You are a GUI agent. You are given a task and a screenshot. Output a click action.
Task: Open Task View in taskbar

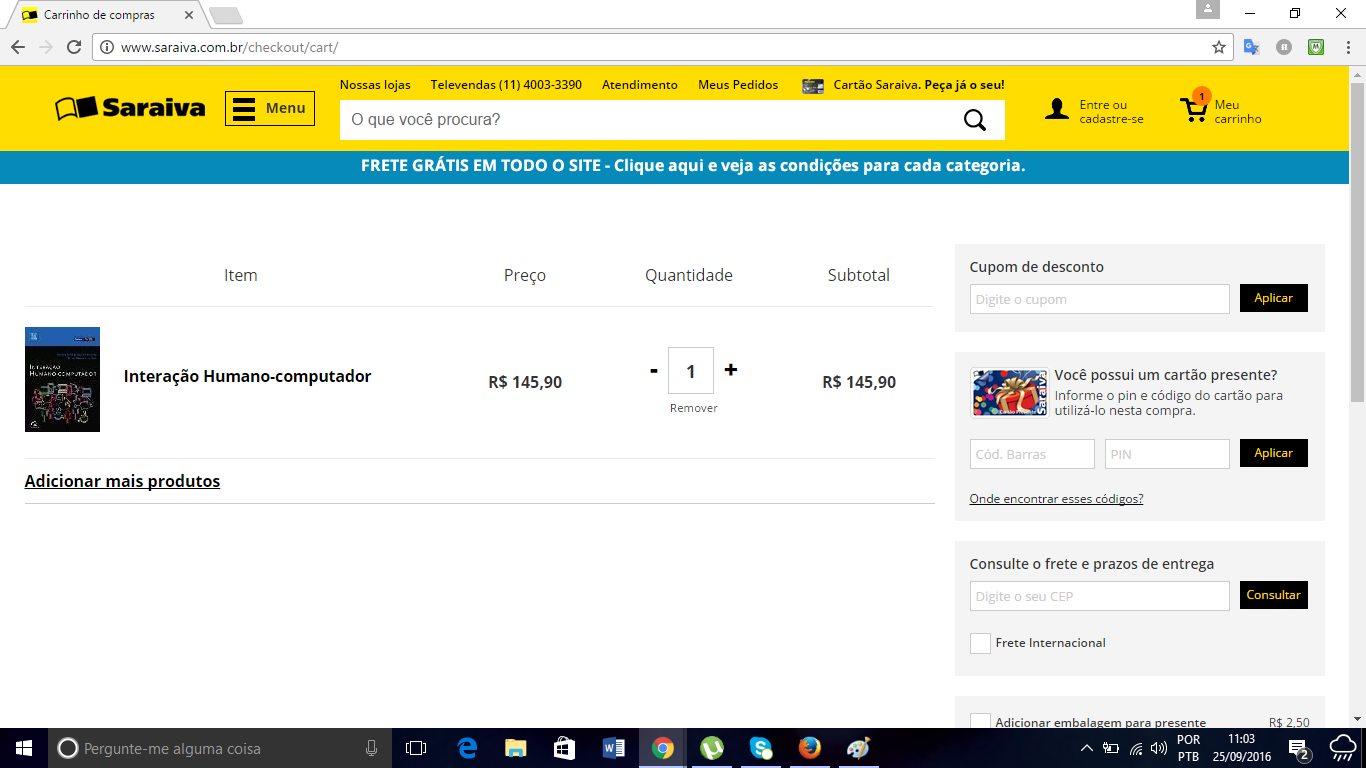[416, 748]
